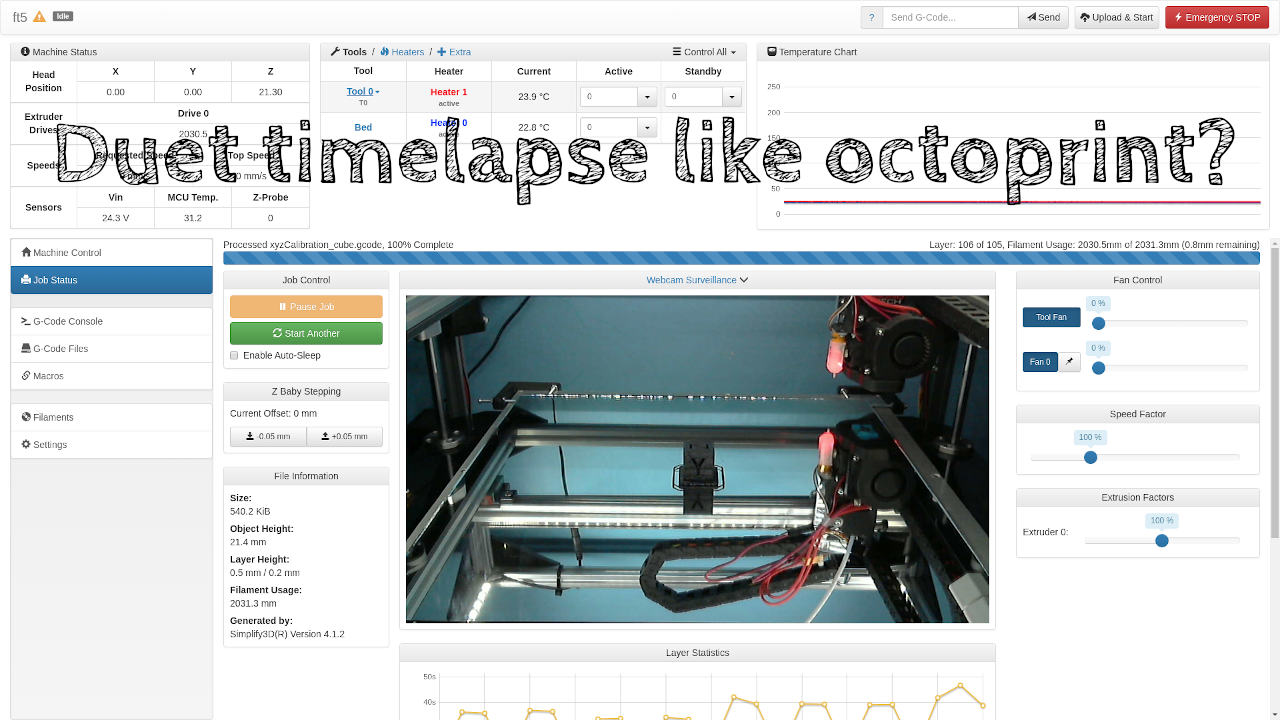Switch to the Heaters tab
1280x720 pixels.
click(x=402, y=52)
